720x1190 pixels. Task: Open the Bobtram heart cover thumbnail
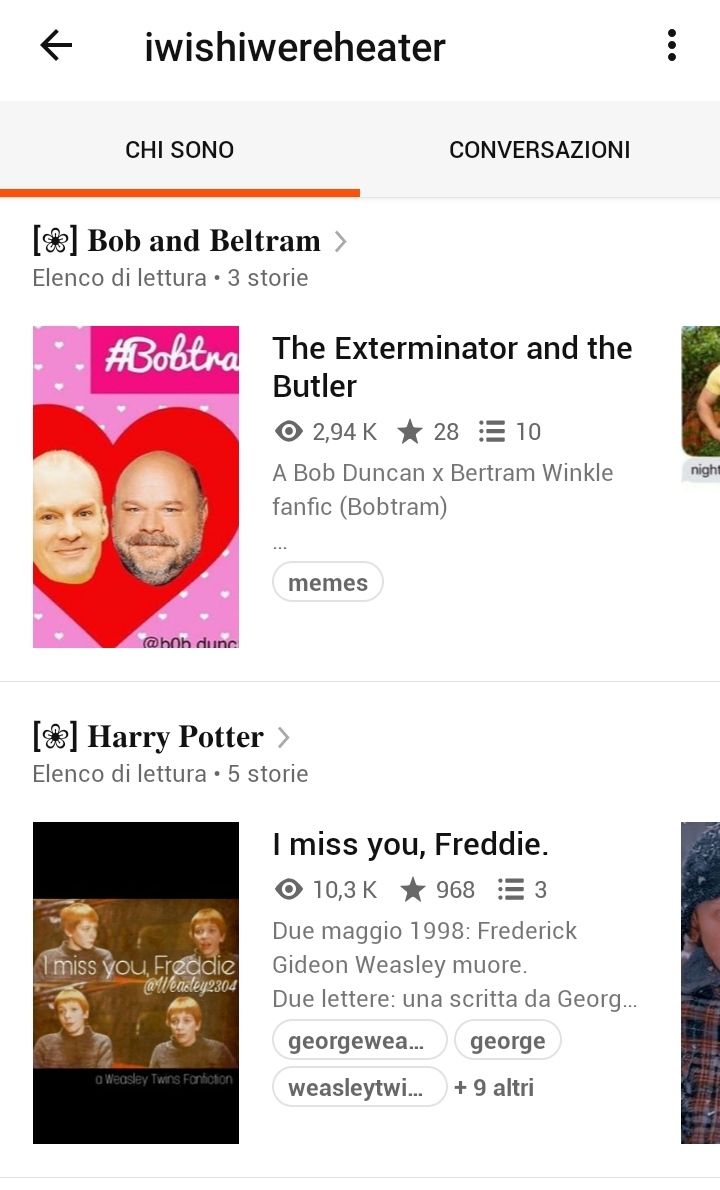[x=136, y=486]
